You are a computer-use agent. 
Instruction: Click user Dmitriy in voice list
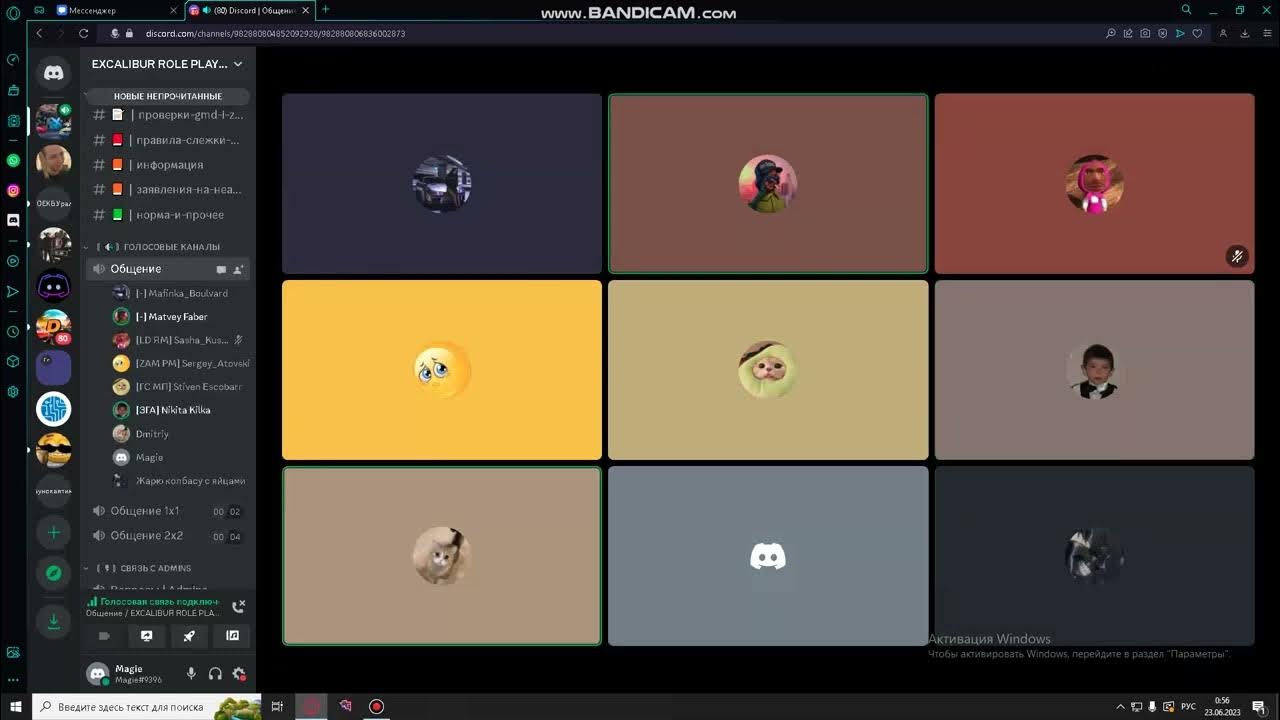(180, 434)
